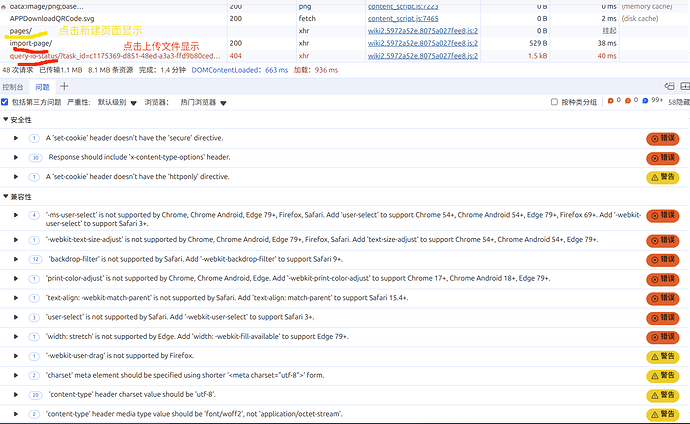Collapse the 兼容性 issues section
This screenshot has width=690, height=424.
click(x=6, y=196)
